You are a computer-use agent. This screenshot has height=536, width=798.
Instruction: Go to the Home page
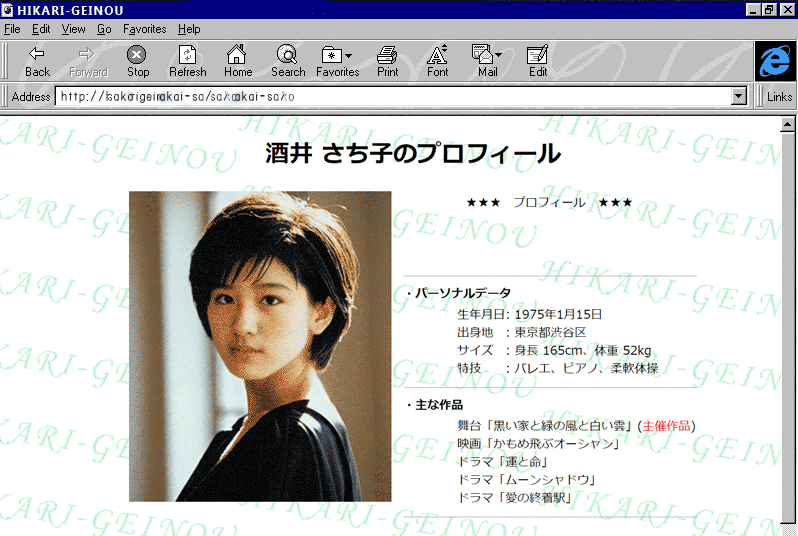(x=238, y=60)
